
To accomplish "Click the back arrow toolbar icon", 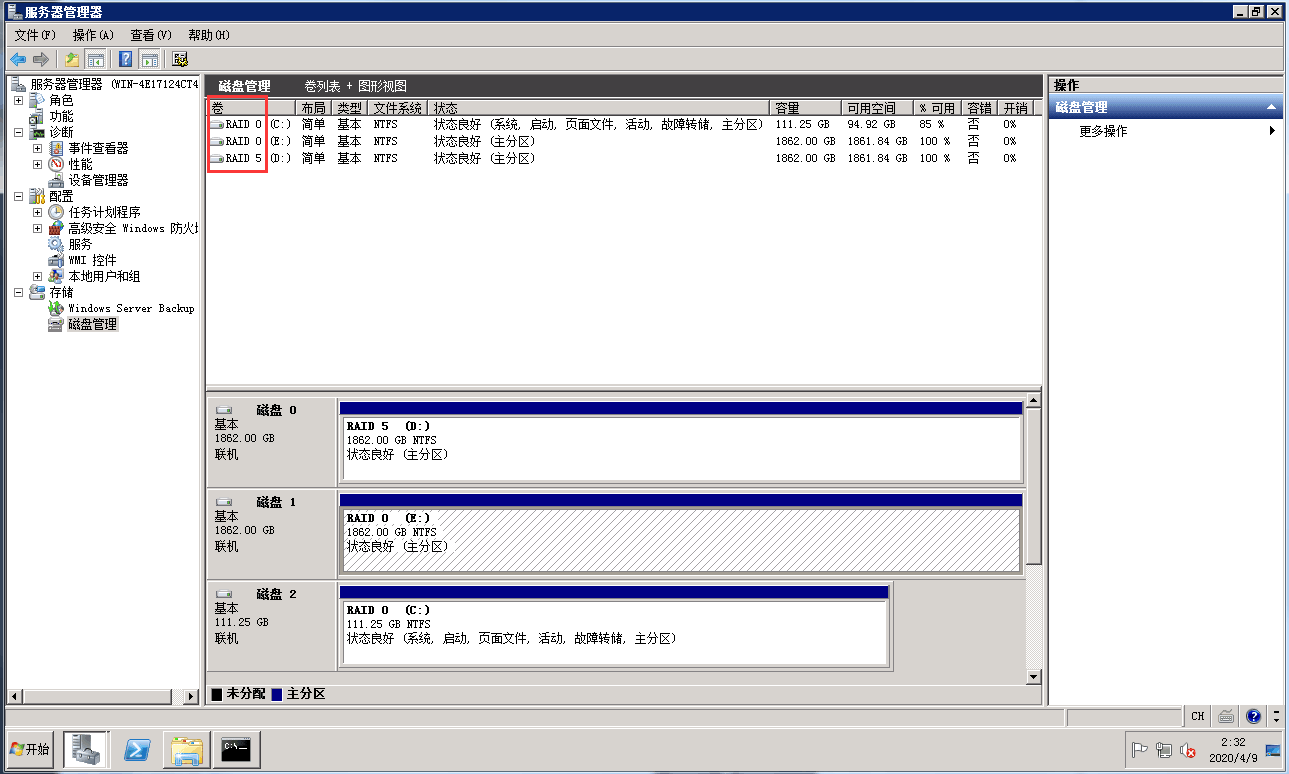I will [x=18, y=59].
